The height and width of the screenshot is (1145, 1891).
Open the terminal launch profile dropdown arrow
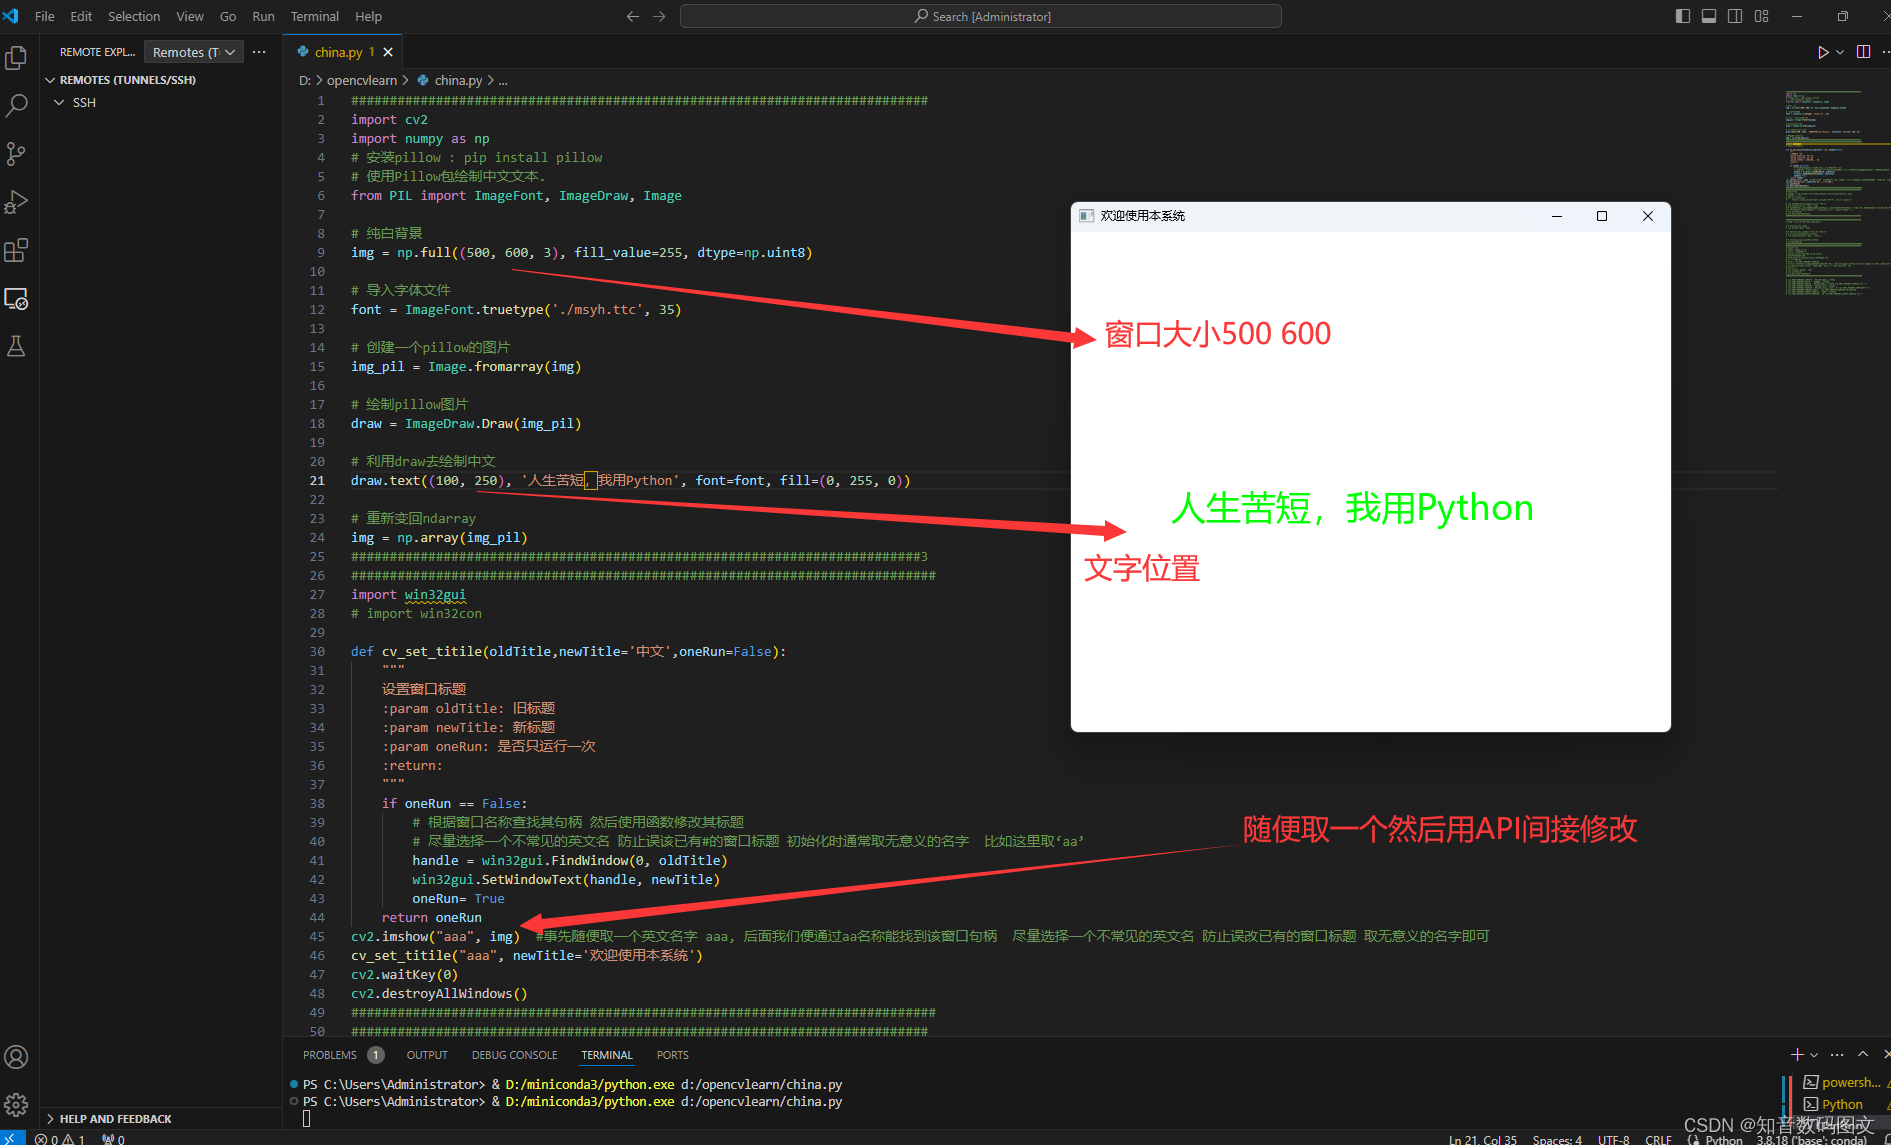click(1816, 1054)
